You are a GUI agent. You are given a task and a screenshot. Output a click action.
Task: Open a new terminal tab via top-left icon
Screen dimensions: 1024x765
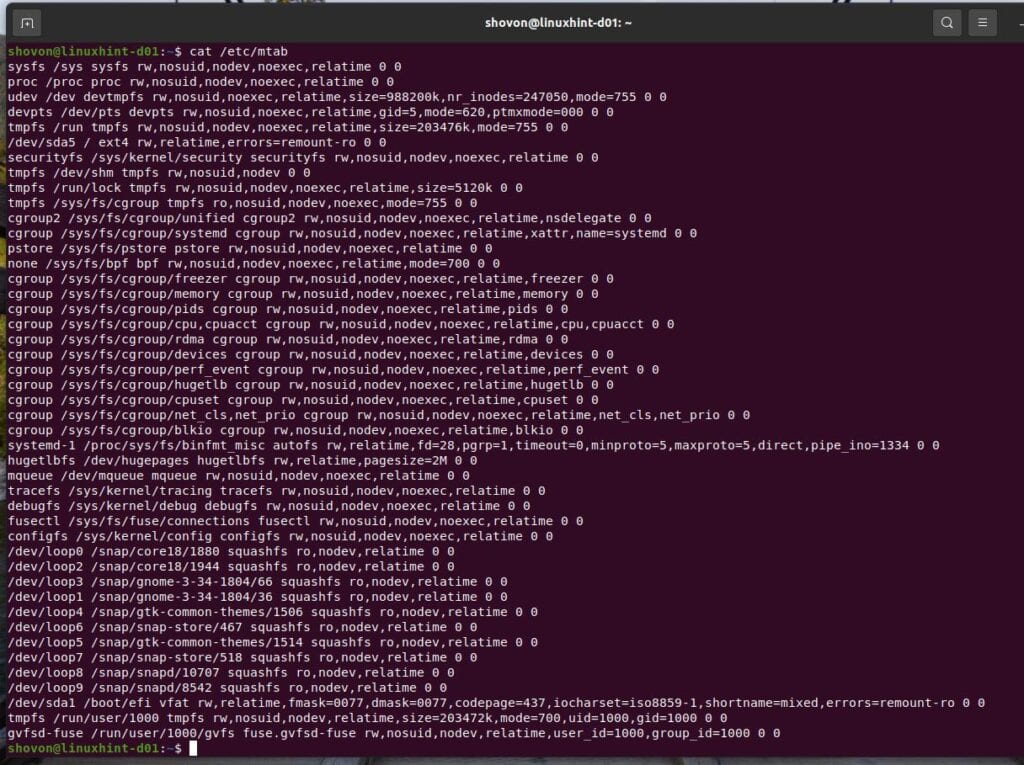[x=26, y=21]
